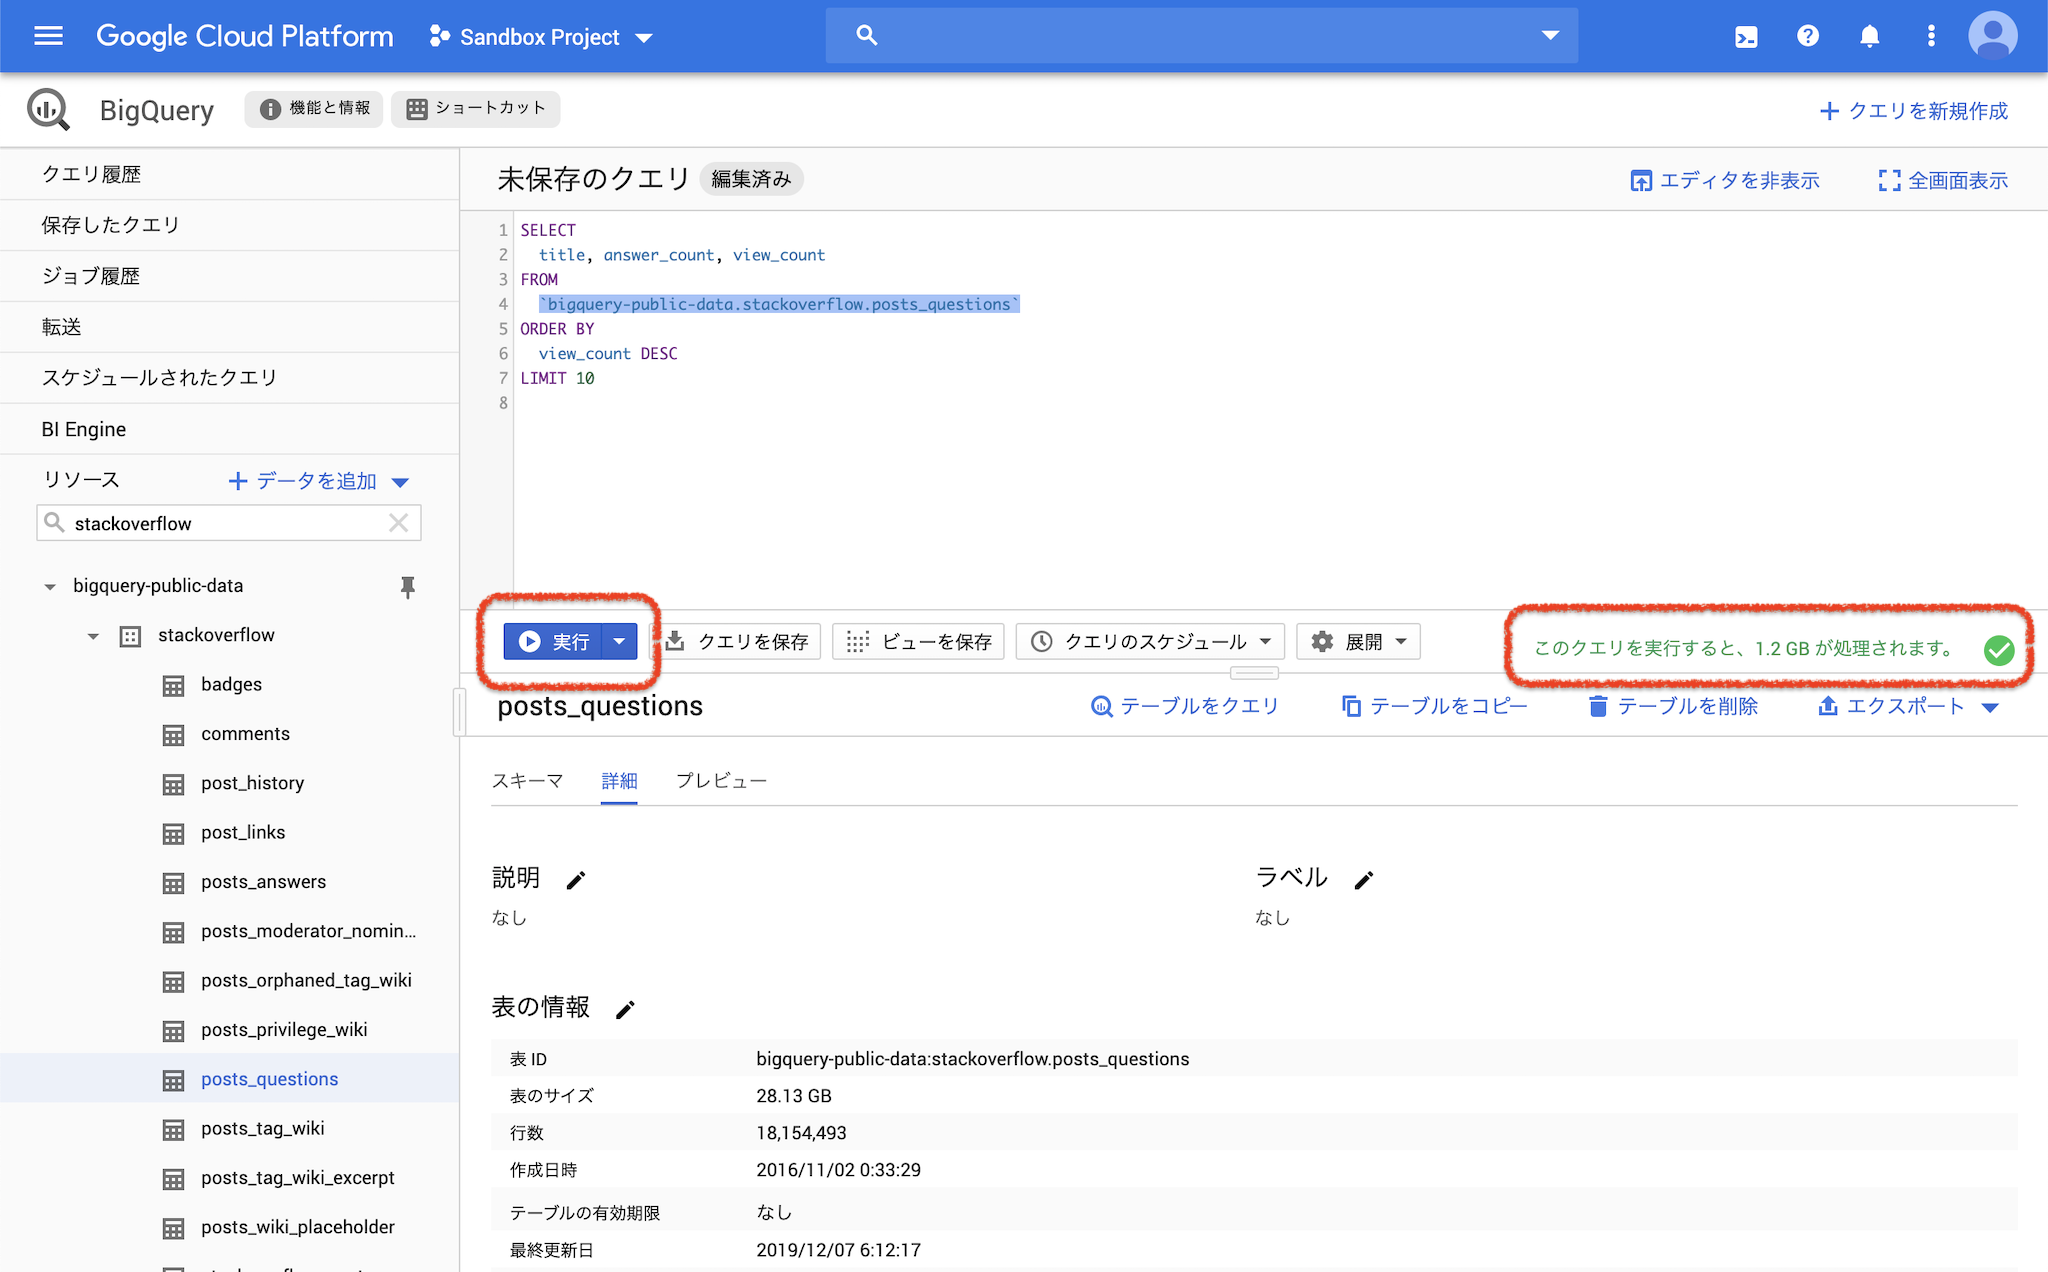The image size is (2048, 1272).
Task: Focus the resource search field containing stackoverflow
Action: (x=229, y=523)
